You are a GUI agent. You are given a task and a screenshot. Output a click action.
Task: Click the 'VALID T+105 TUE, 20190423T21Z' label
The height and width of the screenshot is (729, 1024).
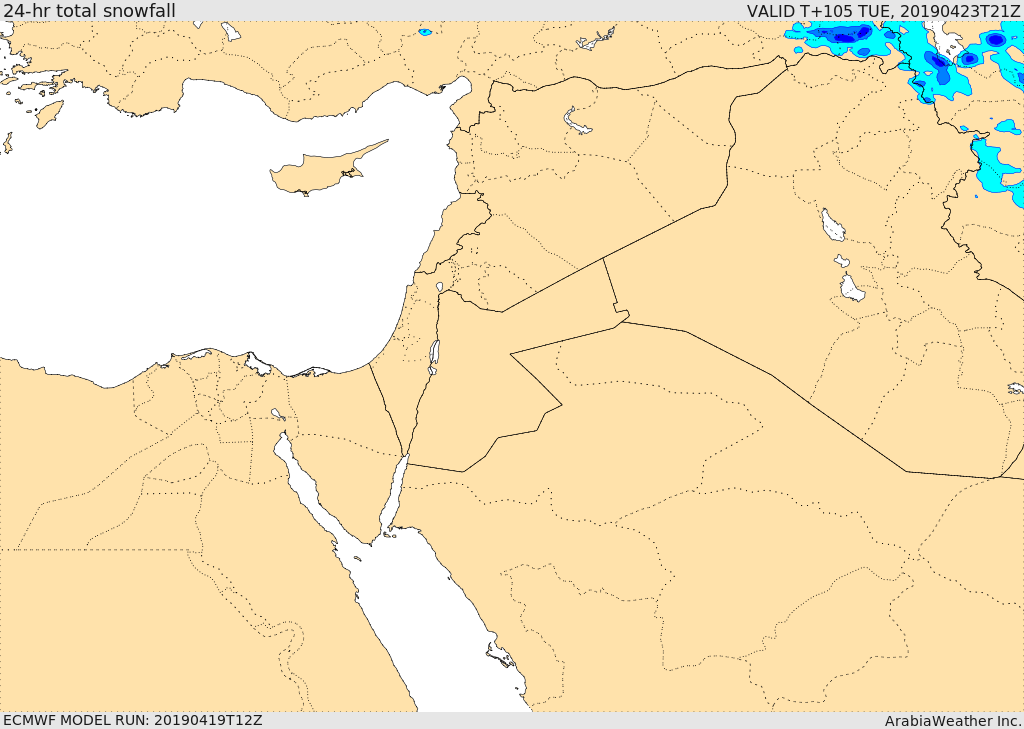click(x=883, y=10)
